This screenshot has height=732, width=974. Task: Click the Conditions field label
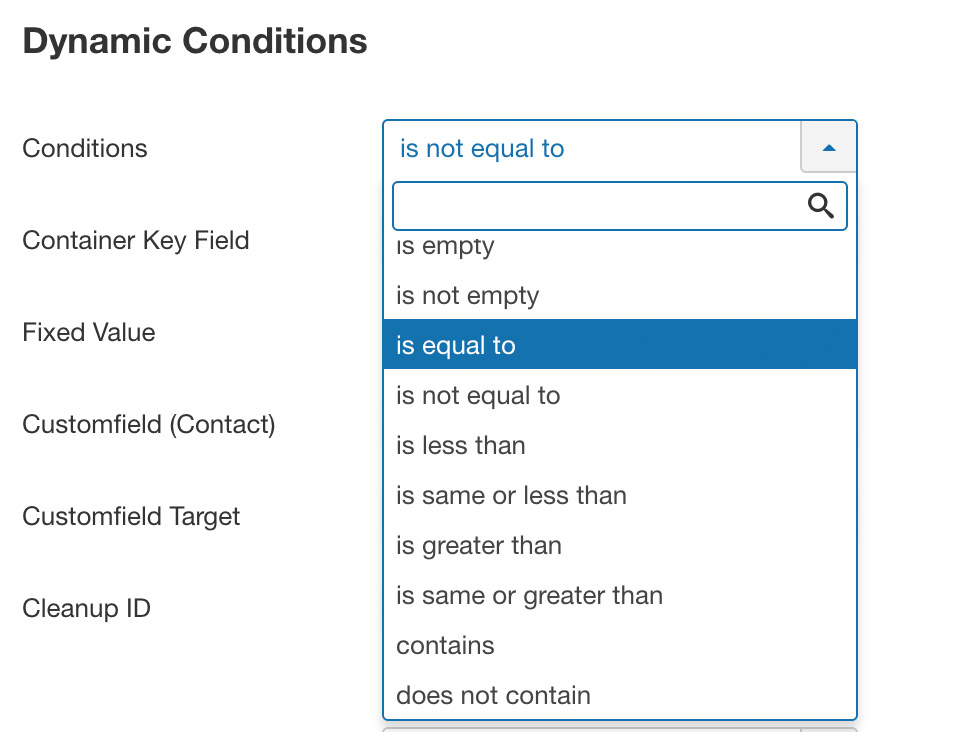pos(85,149)
